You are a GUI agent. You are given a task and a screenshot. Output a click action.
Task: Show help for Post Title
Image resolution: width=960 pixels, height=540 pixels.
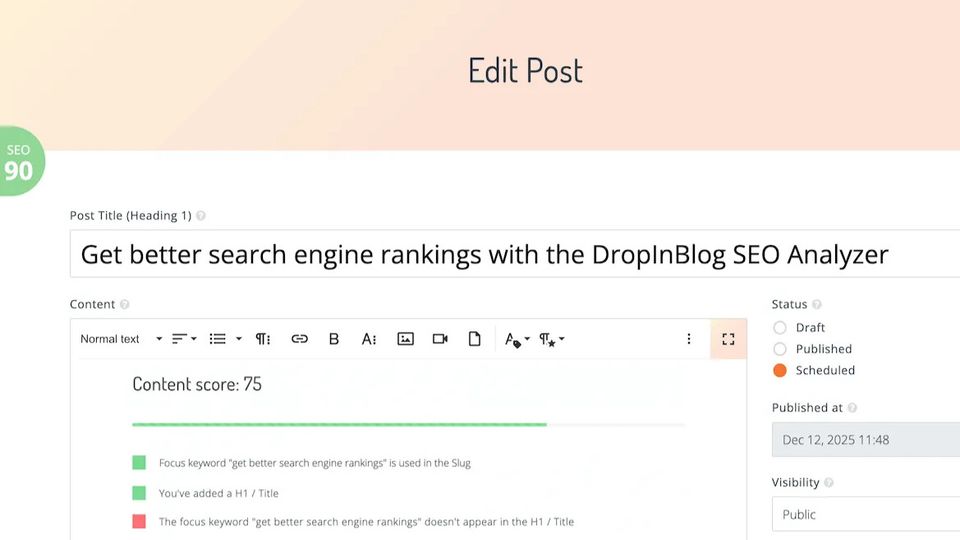[x=201, y=216]
